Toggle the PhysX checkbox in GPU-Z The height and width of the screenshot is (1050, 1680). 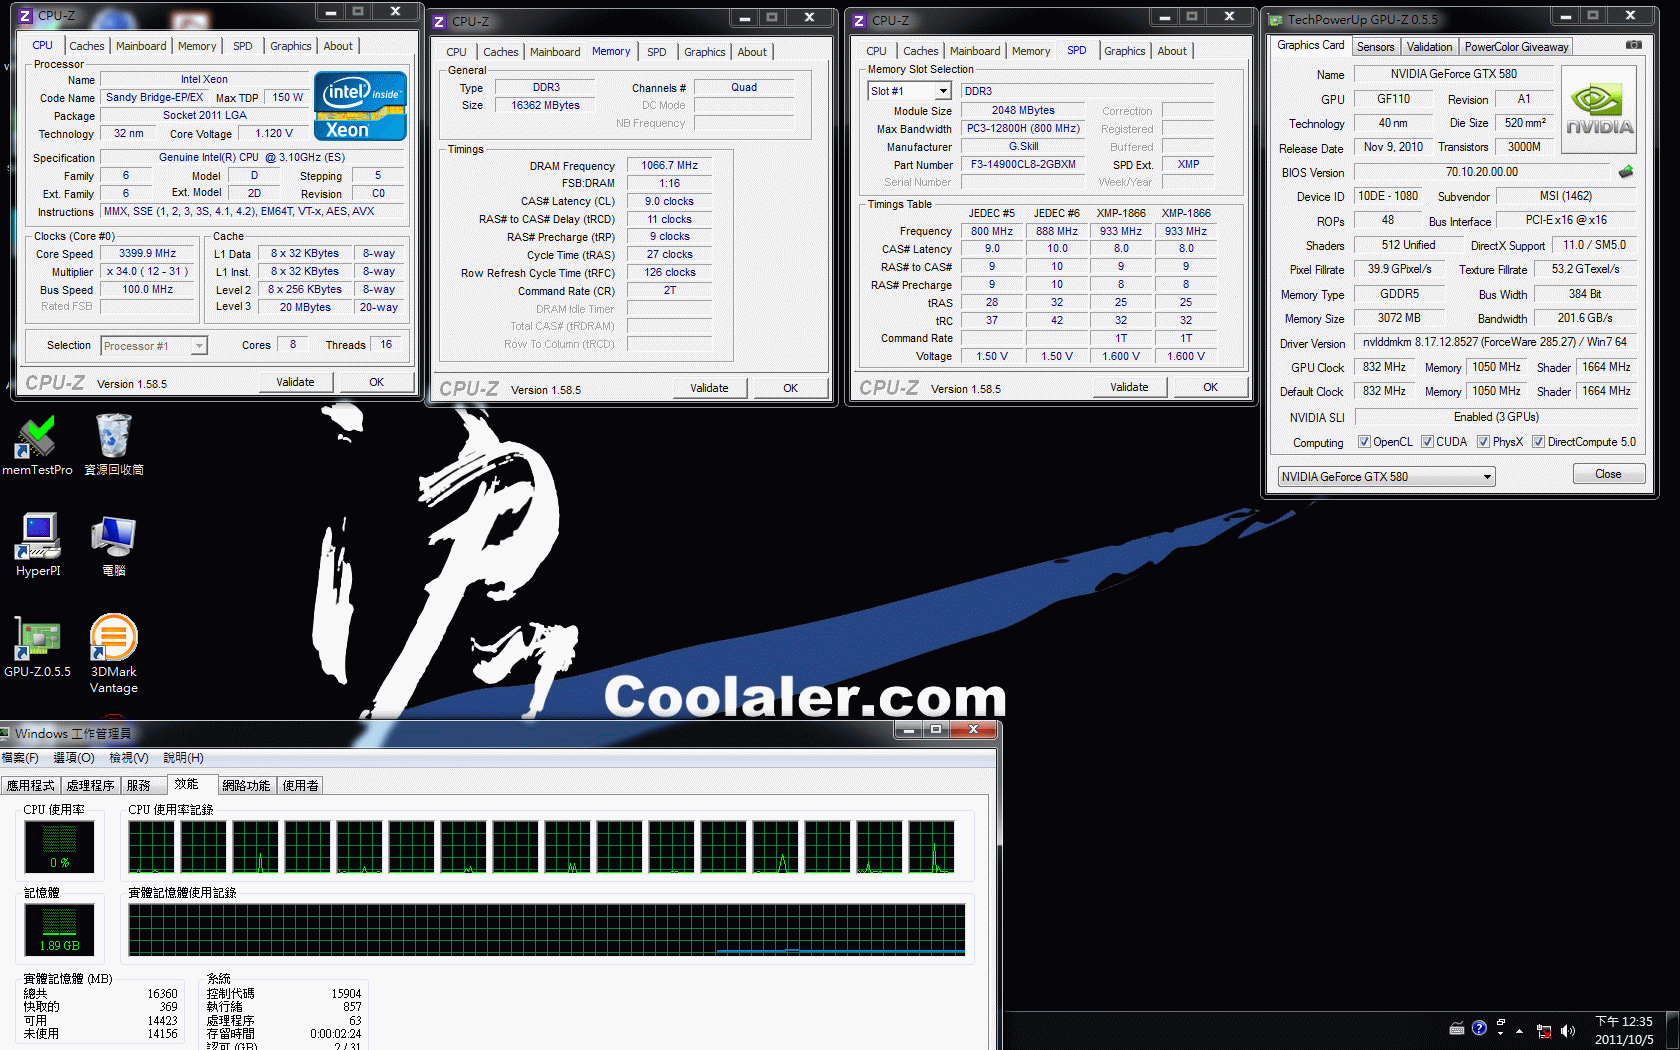pyautogui.click(x=1484, y=442)
